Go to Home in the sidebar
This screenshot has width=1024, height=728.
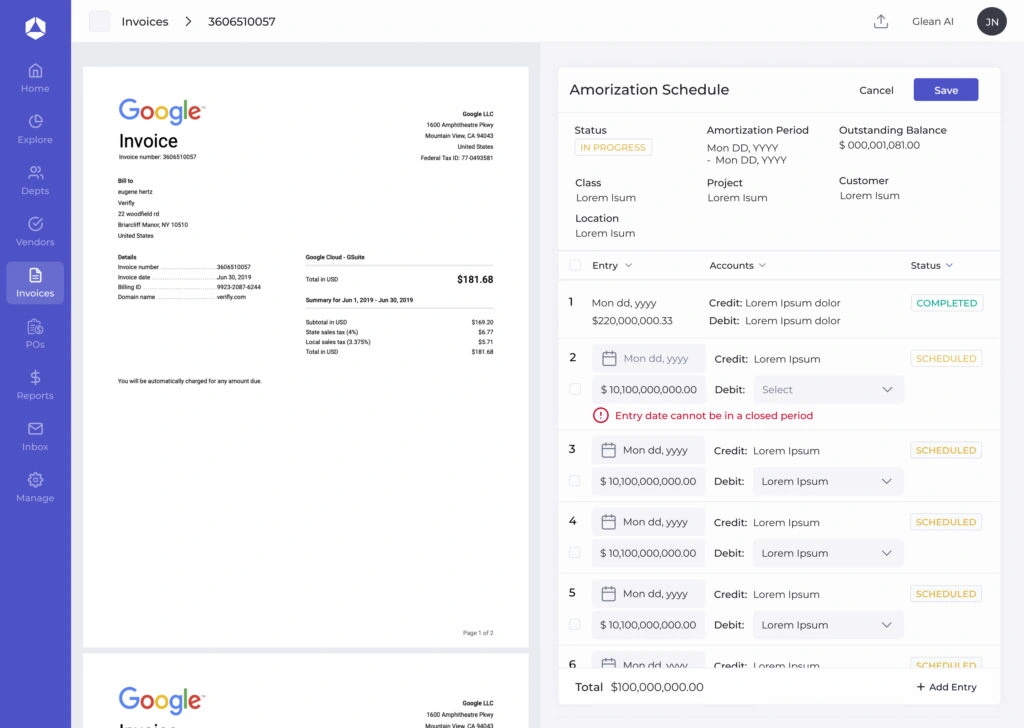click(x=35, y=78)
